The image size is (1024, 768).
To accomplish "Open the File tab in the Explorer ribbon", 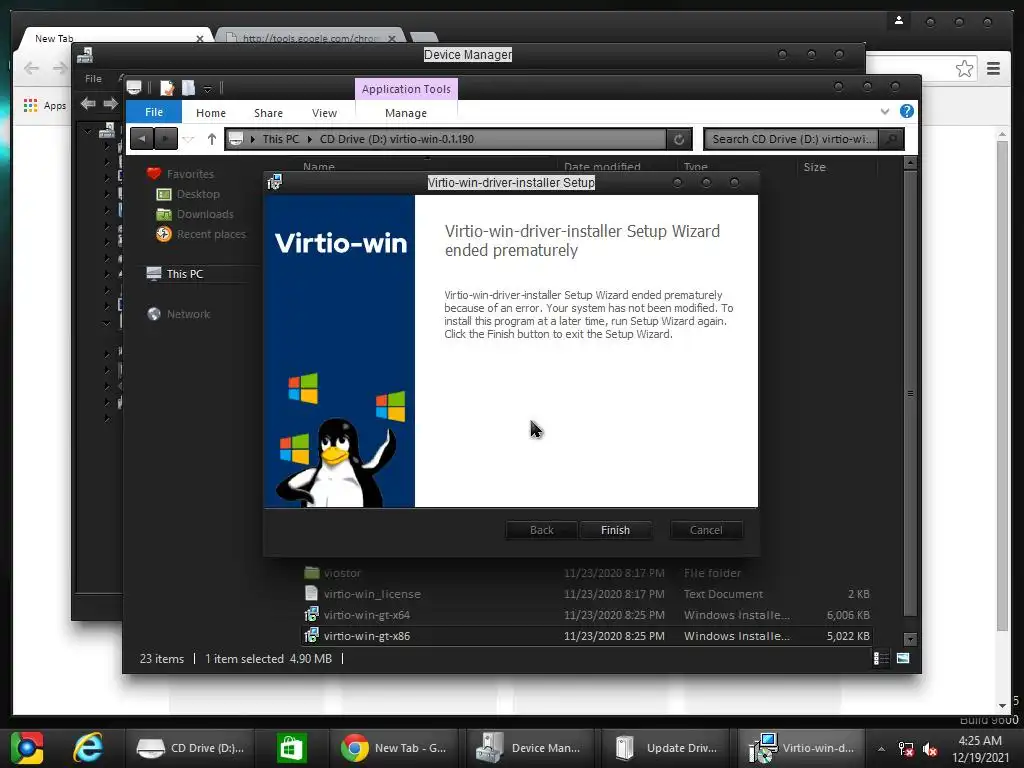I will click(153, 112).
